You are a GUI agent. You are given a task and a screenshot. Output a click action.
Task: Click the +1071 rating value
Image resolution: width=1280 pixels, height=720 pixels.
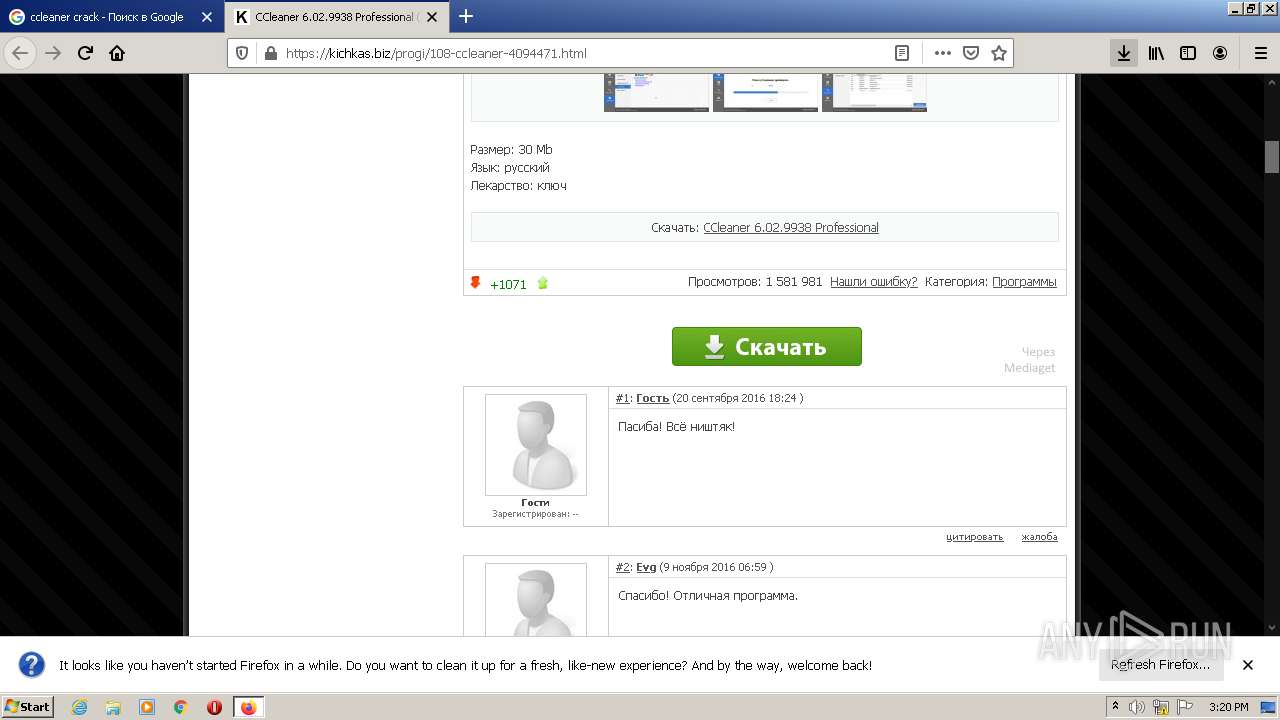[x=508, y=284]
